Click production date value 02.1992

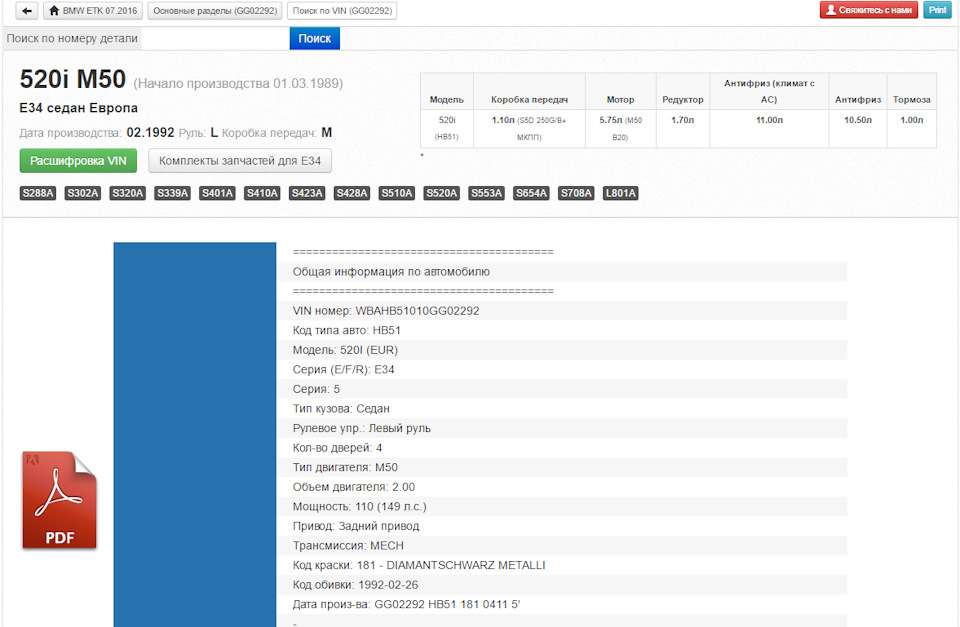(x=151, y=133)
